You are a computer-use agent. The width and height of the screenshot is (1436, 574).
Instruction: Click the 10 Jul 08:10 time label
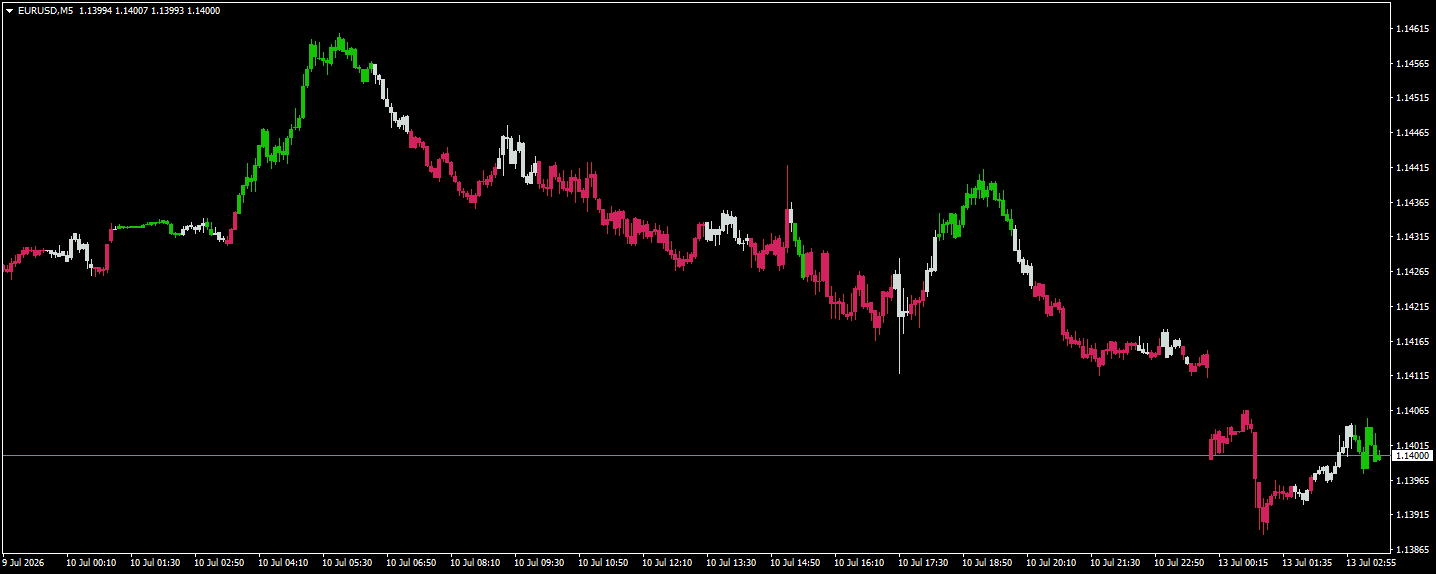(x=475, y=563)
